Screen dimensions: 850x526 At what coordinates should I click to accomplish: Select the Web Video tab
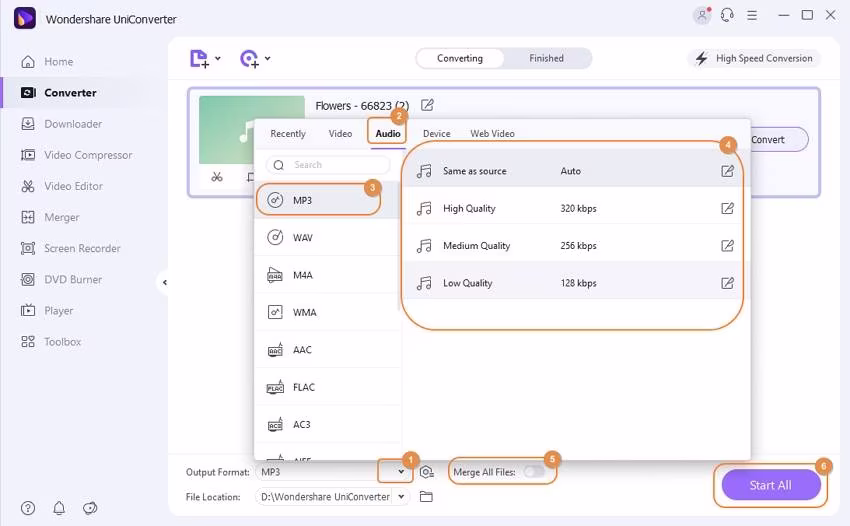pos(492,133)
